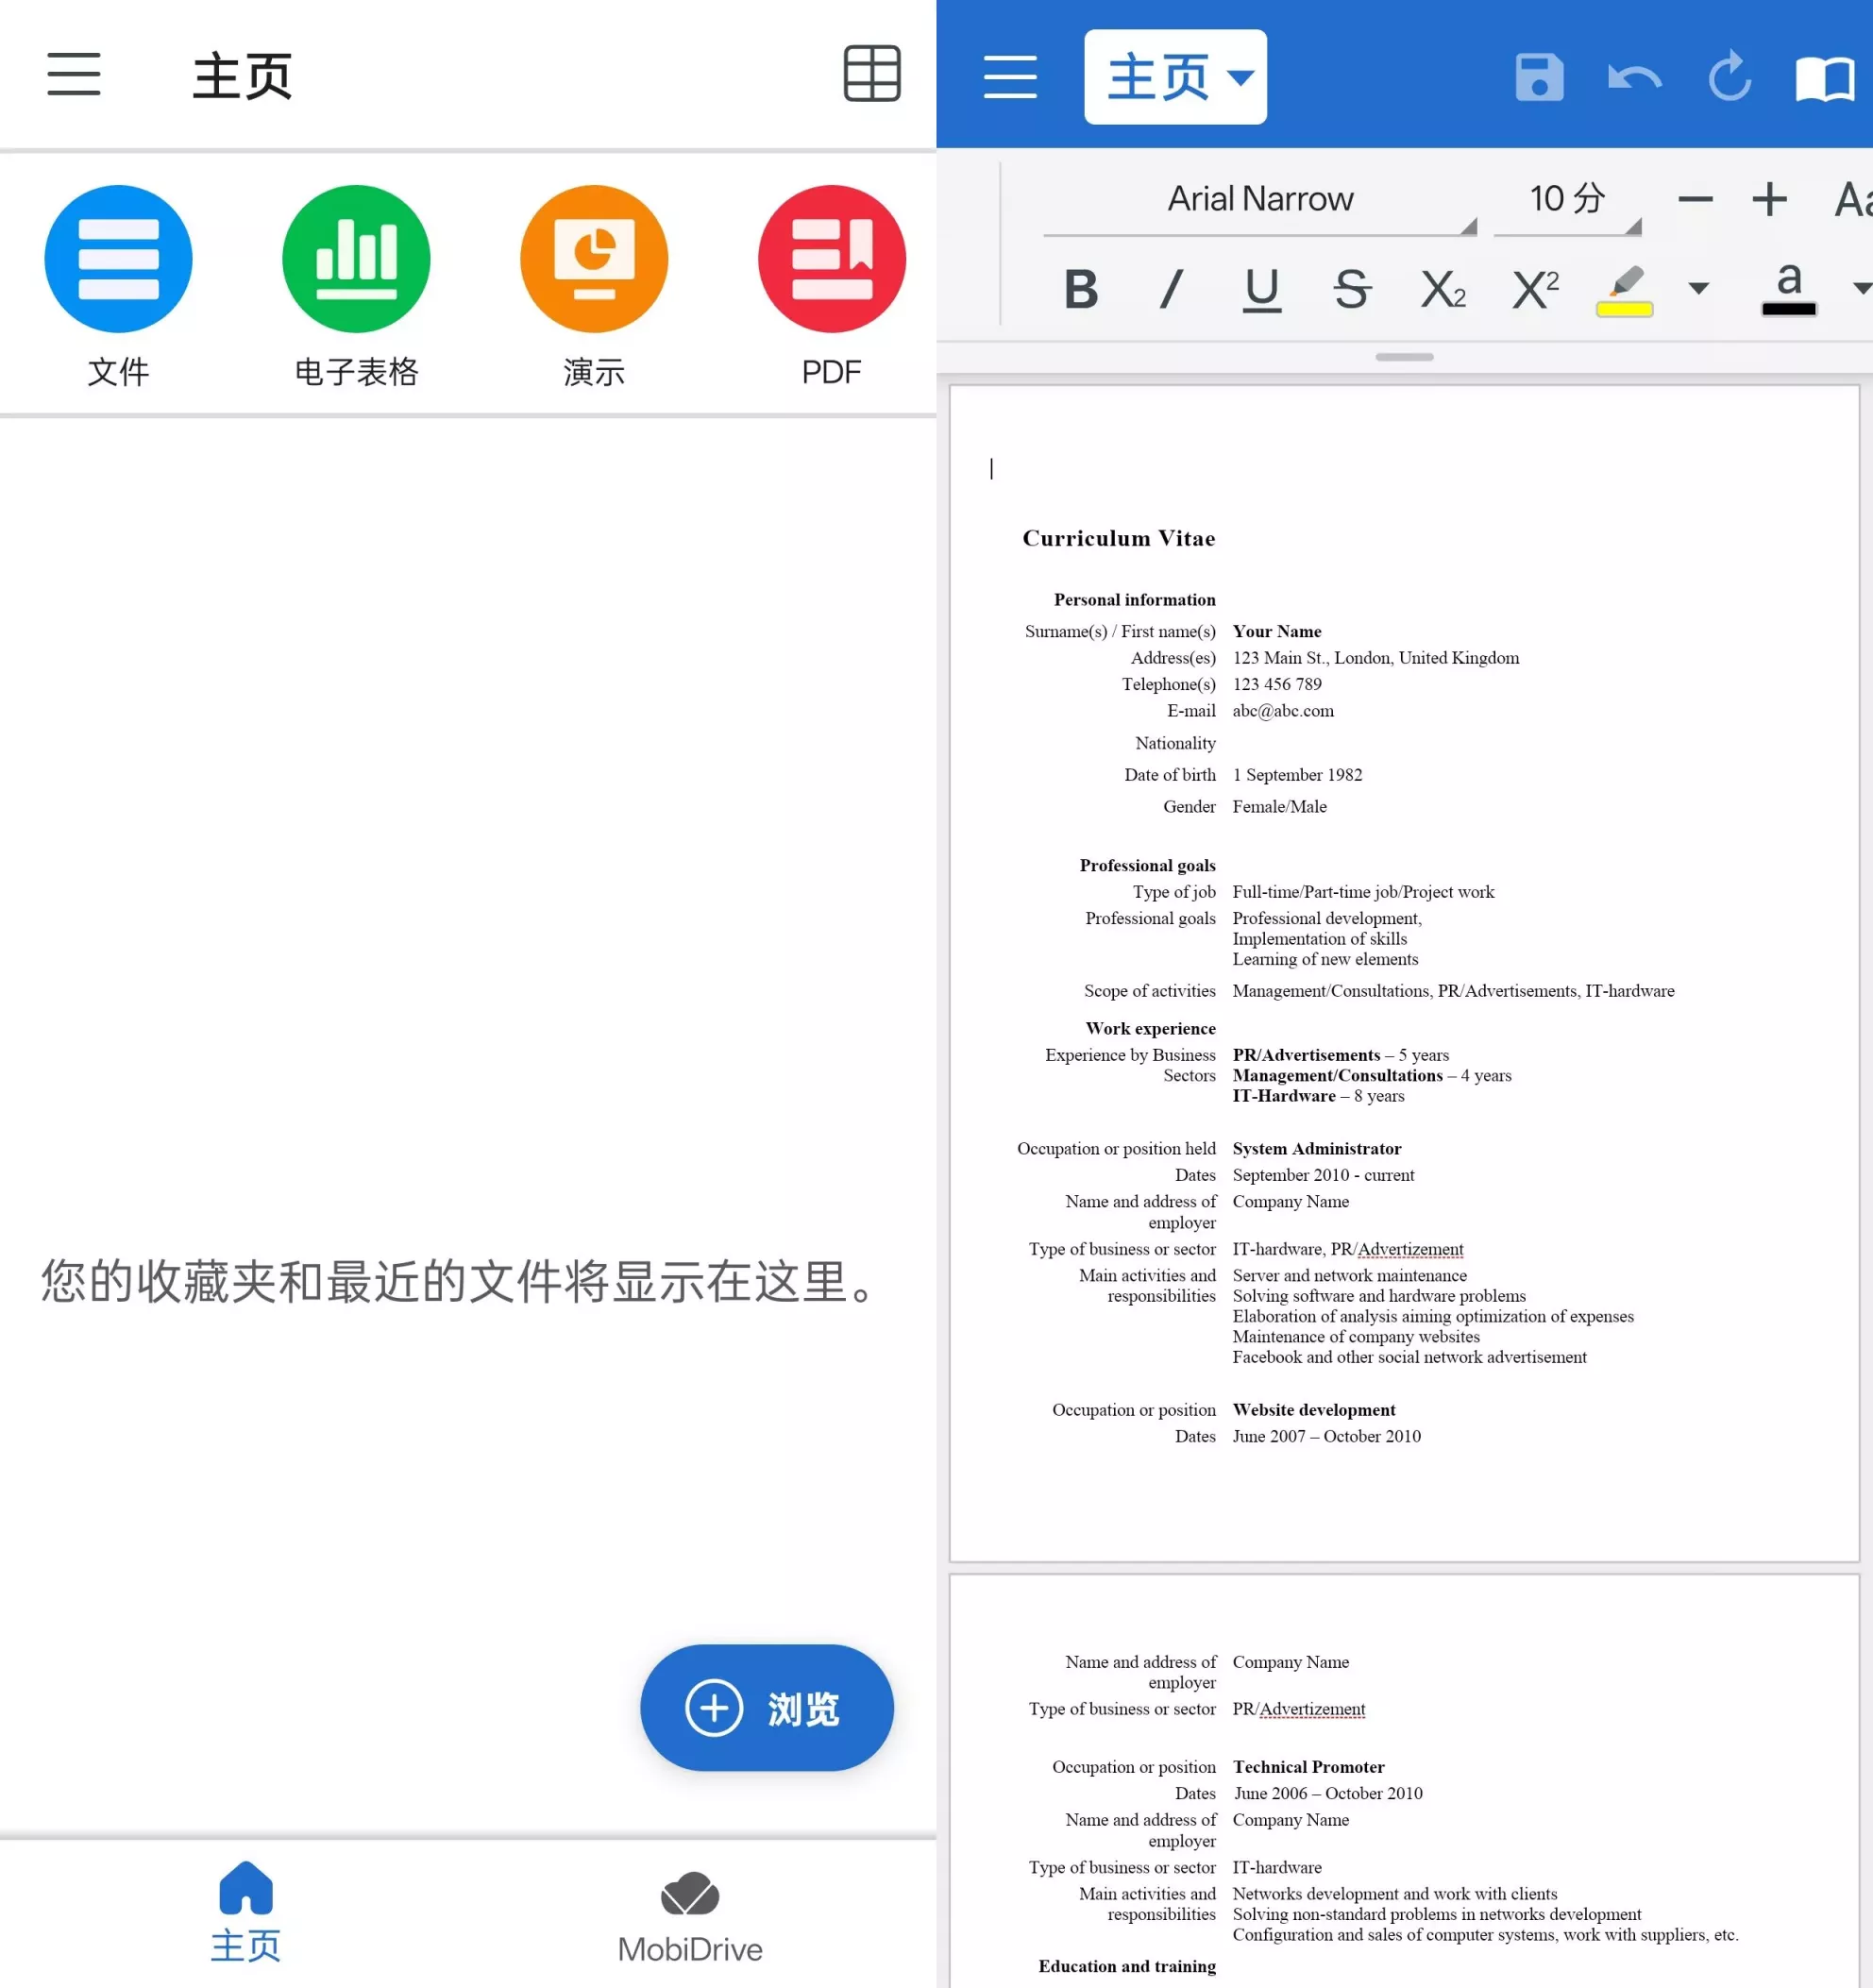The height and width of the screenshot is (1988, 1873).
Task: Toggle strikethrough formatting
Action: [1351, 290]
